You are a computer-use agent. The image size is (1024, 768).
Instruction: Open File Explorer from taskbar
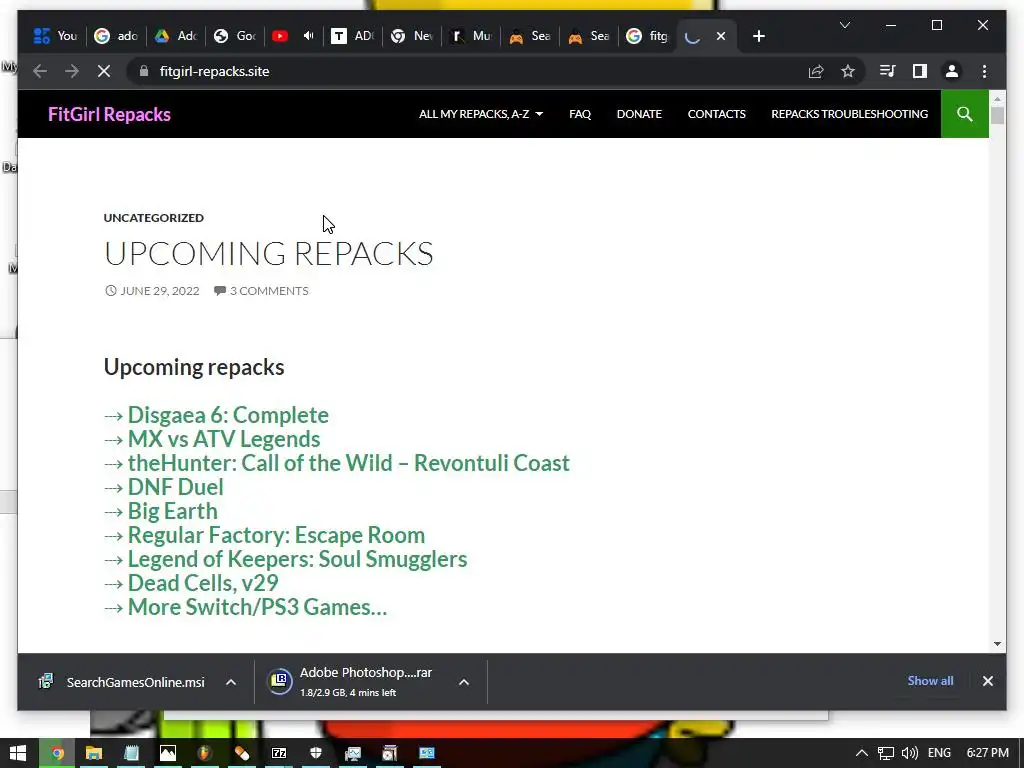coord(94,753)
